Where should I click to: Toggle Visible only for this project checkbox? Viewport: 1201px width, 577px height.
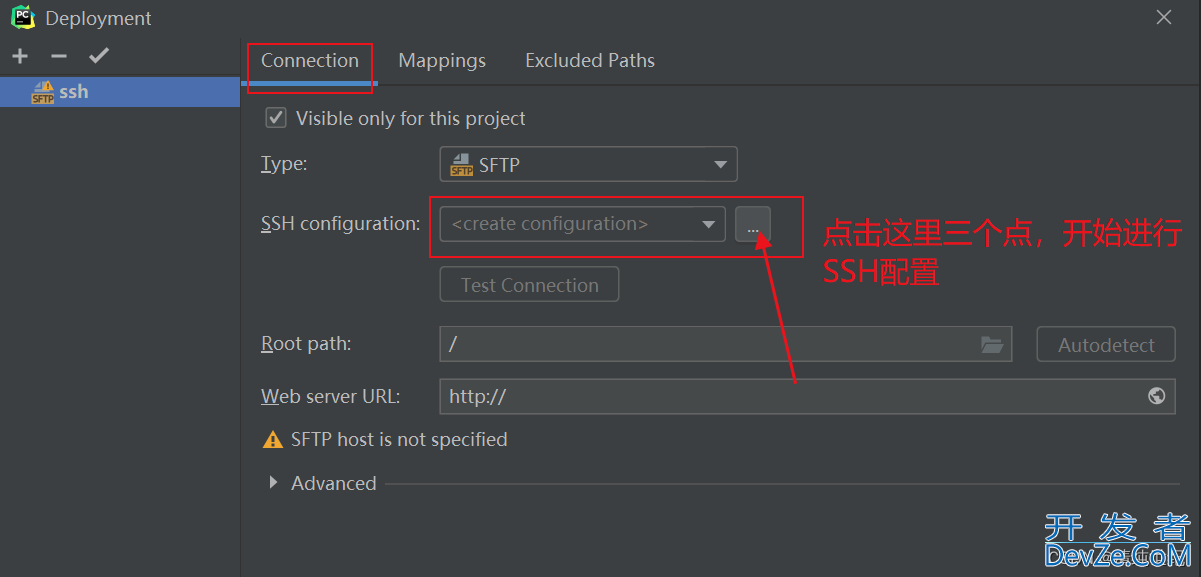pyautogui.click(x=276, y=118)
